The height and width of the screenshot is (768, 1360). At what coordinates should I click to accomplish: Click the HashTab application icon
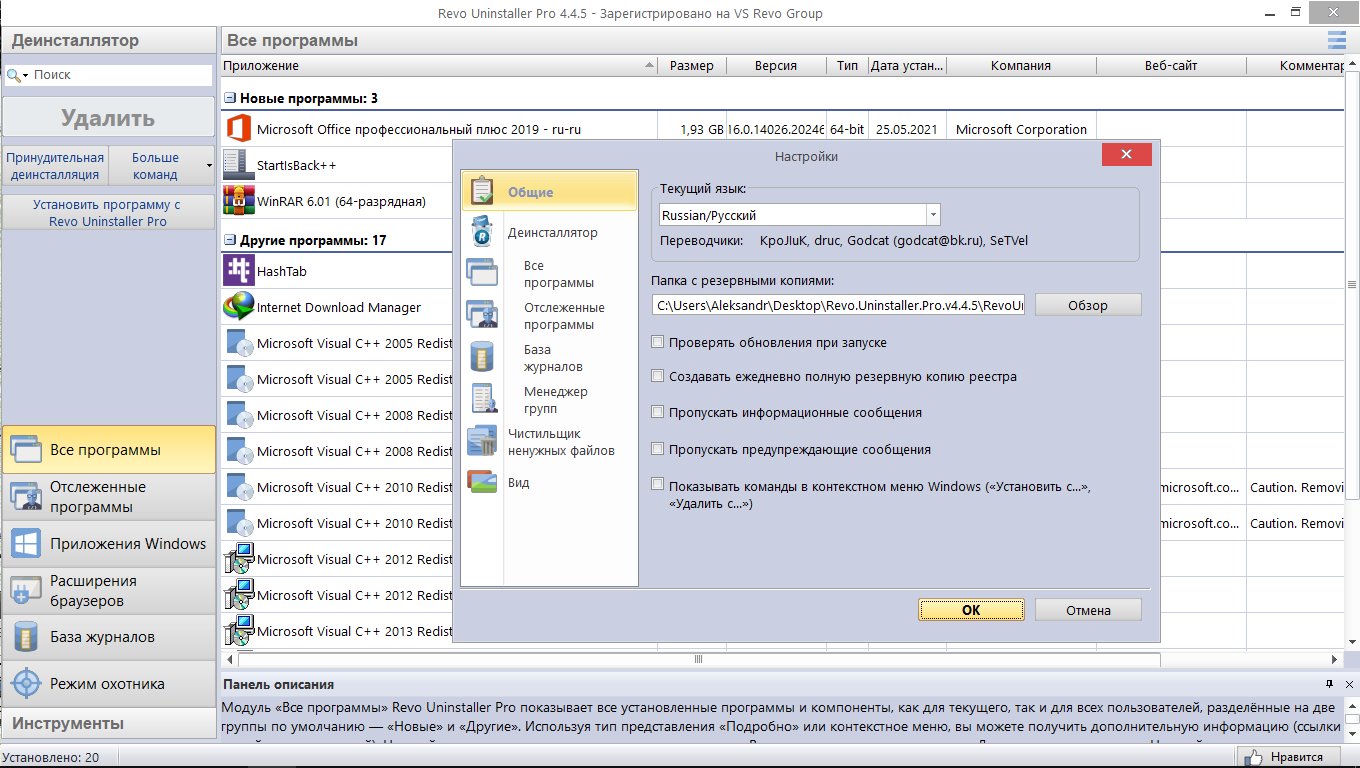[x=238, y=271]
